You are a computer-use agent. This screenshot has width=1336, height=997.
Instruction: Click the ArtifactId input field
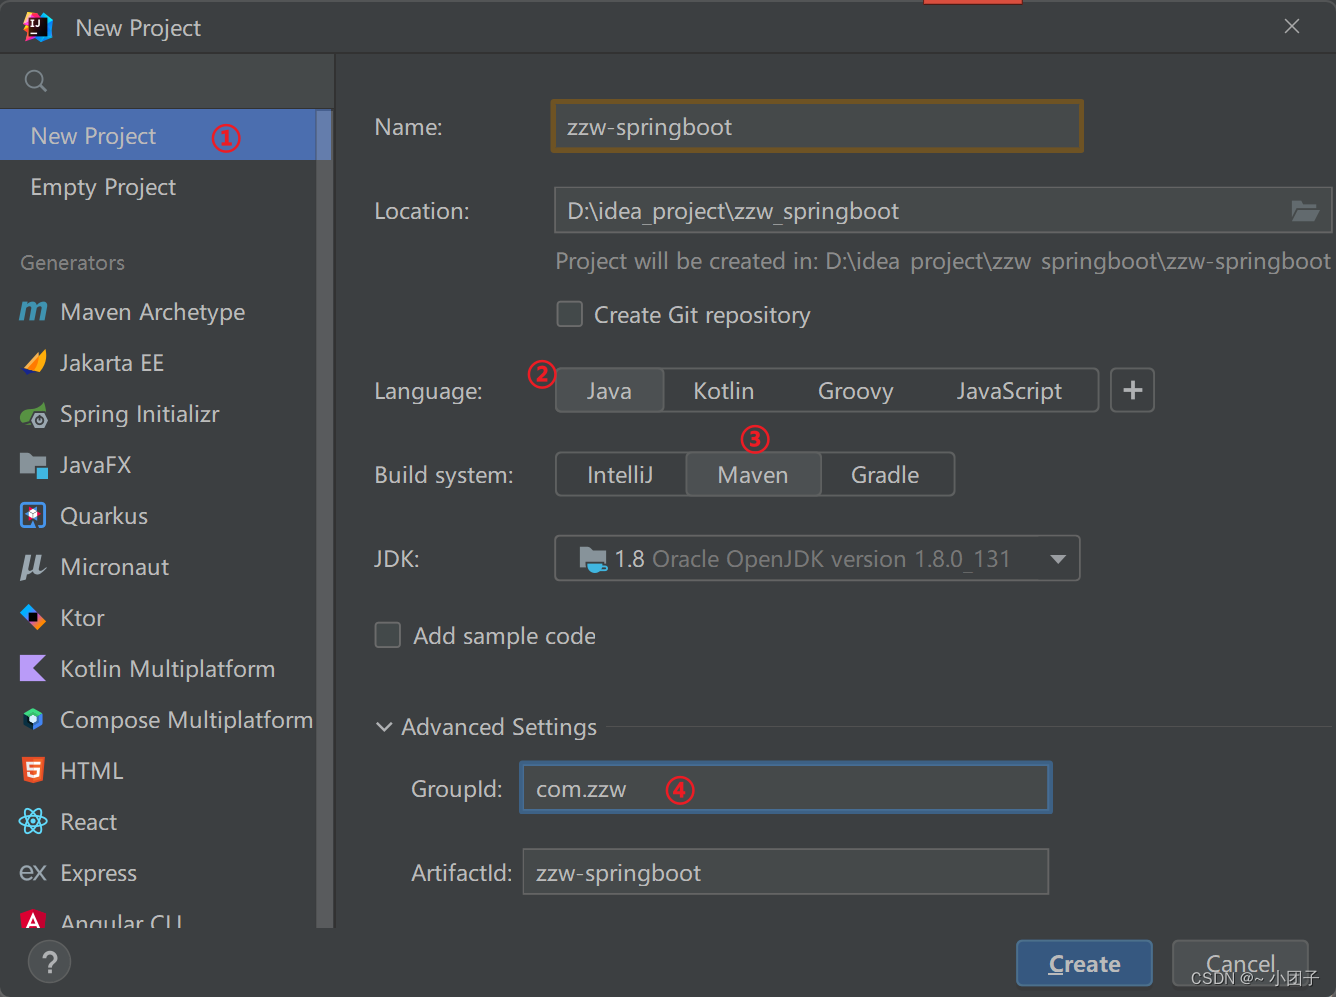pos(786,872)
